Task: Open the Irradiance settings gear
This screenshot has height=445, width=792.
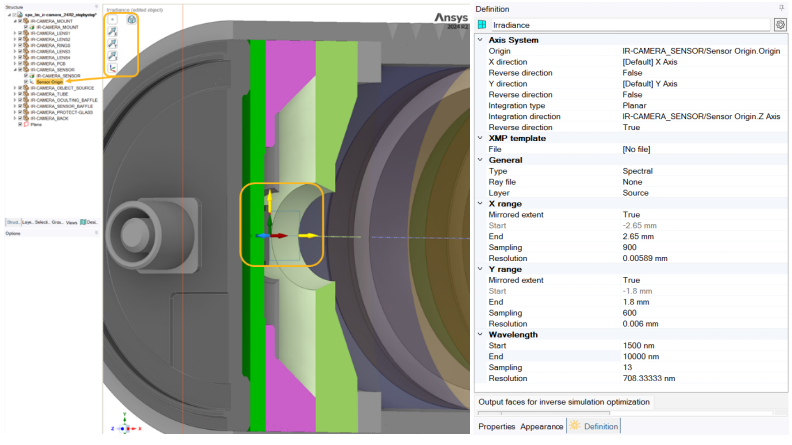Action: (x=780, y=25)
